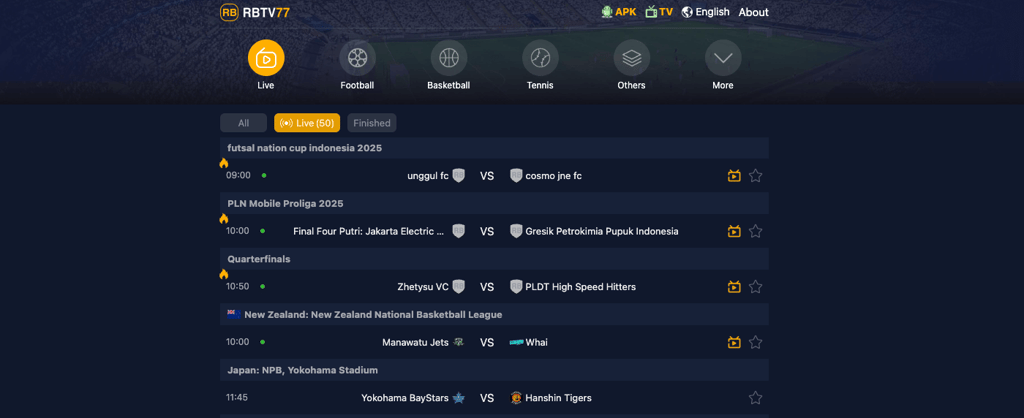Favorite the Manawatu Jets vs Whai match
1024x418 pixels.
756,342
